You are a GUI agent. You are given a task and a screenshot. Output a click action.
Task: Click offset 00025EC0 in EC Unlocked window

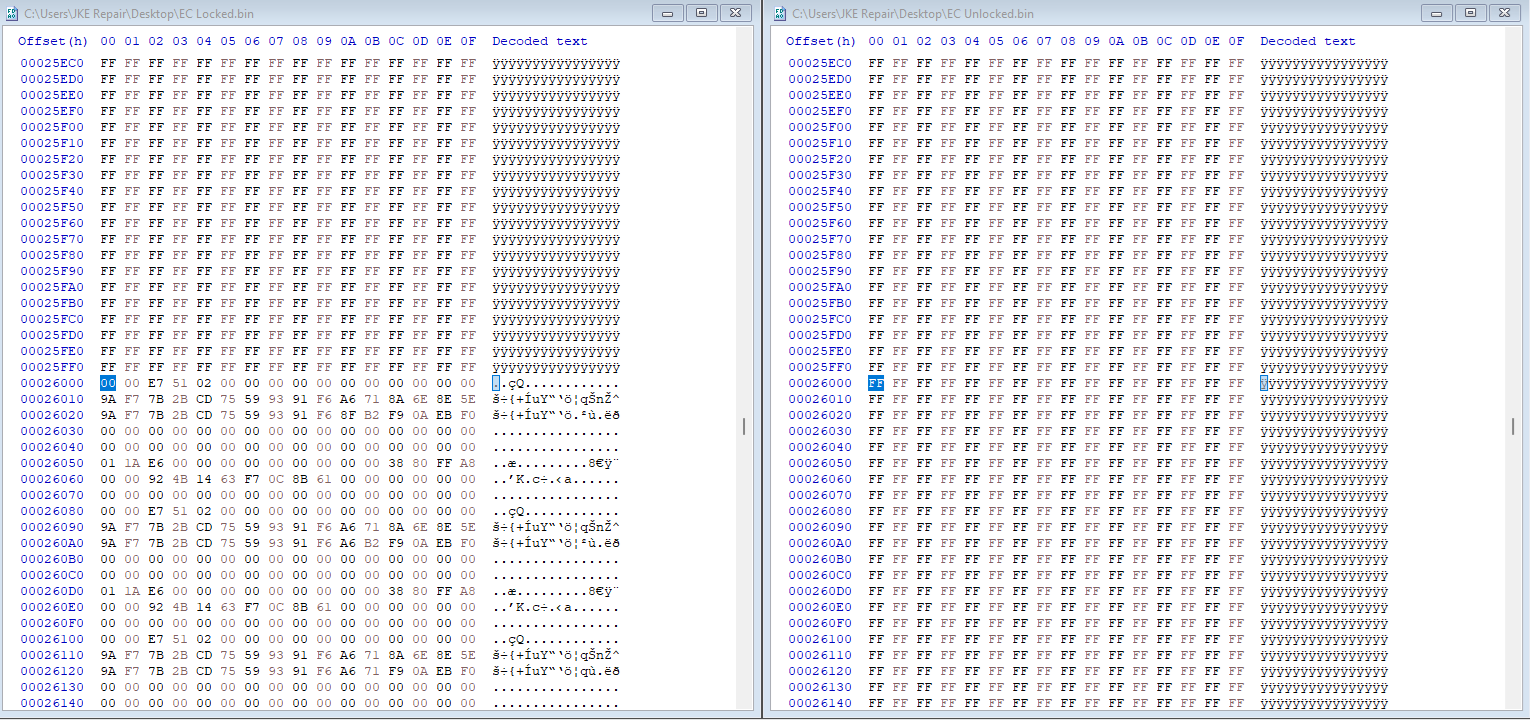[820, 63]
